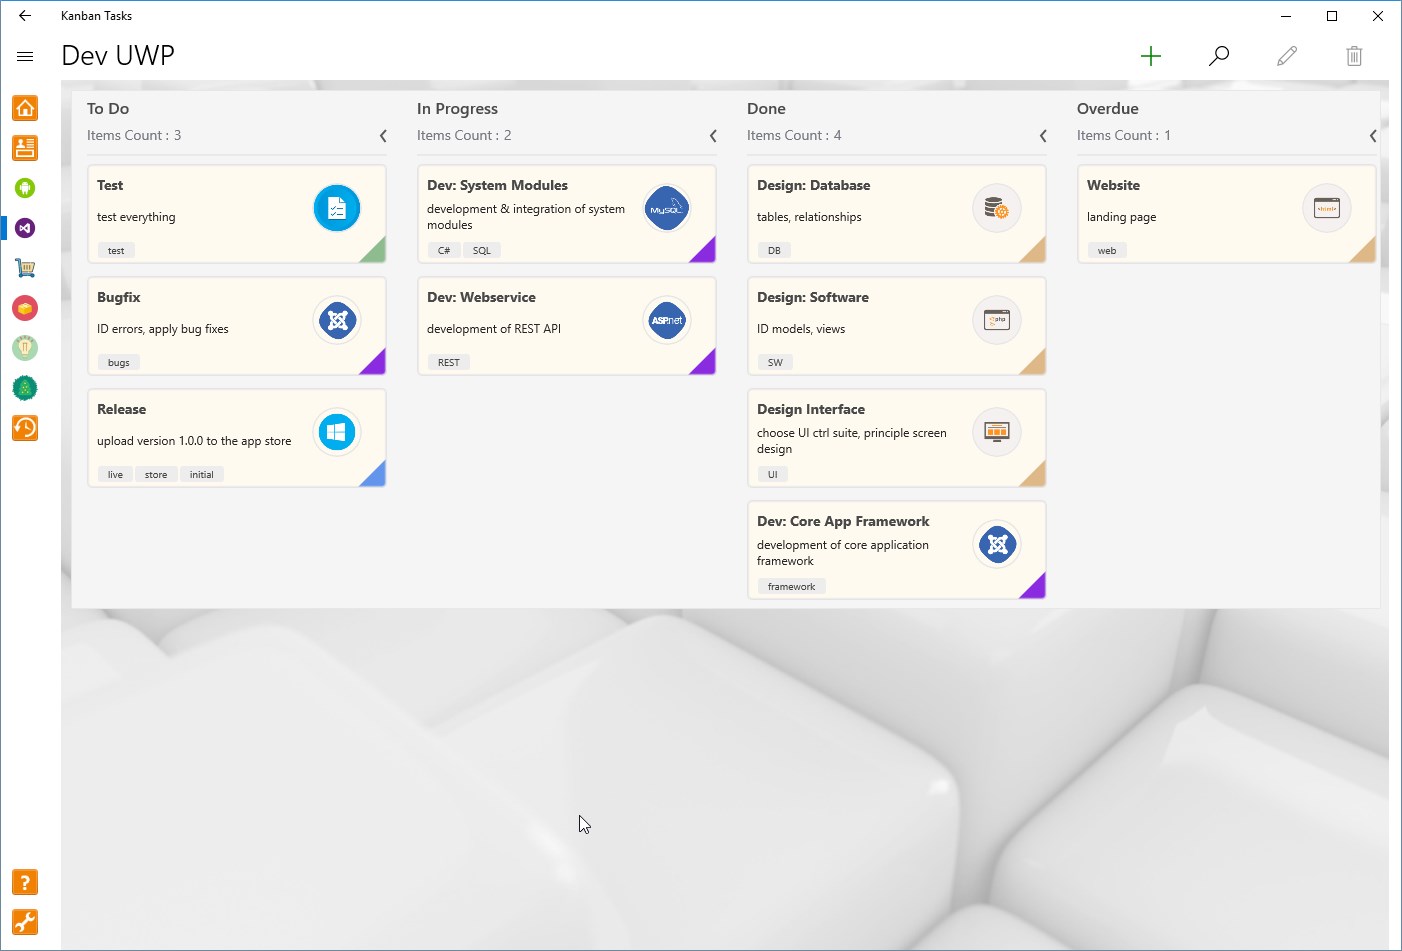Click the 'Dev UWP' board title
Screen dimensions: 1402x951
tap(118, 56)
